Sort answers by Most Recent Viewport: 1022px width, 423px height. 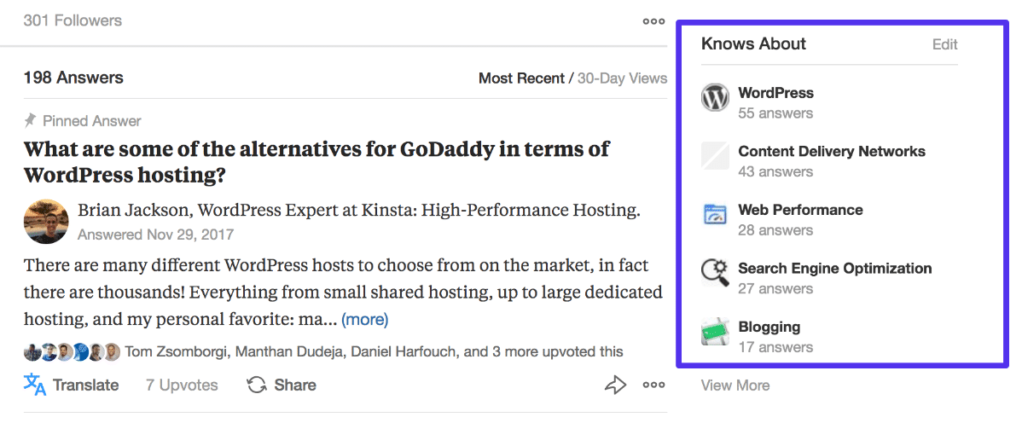pyautogui.click(x=520, y=78)
